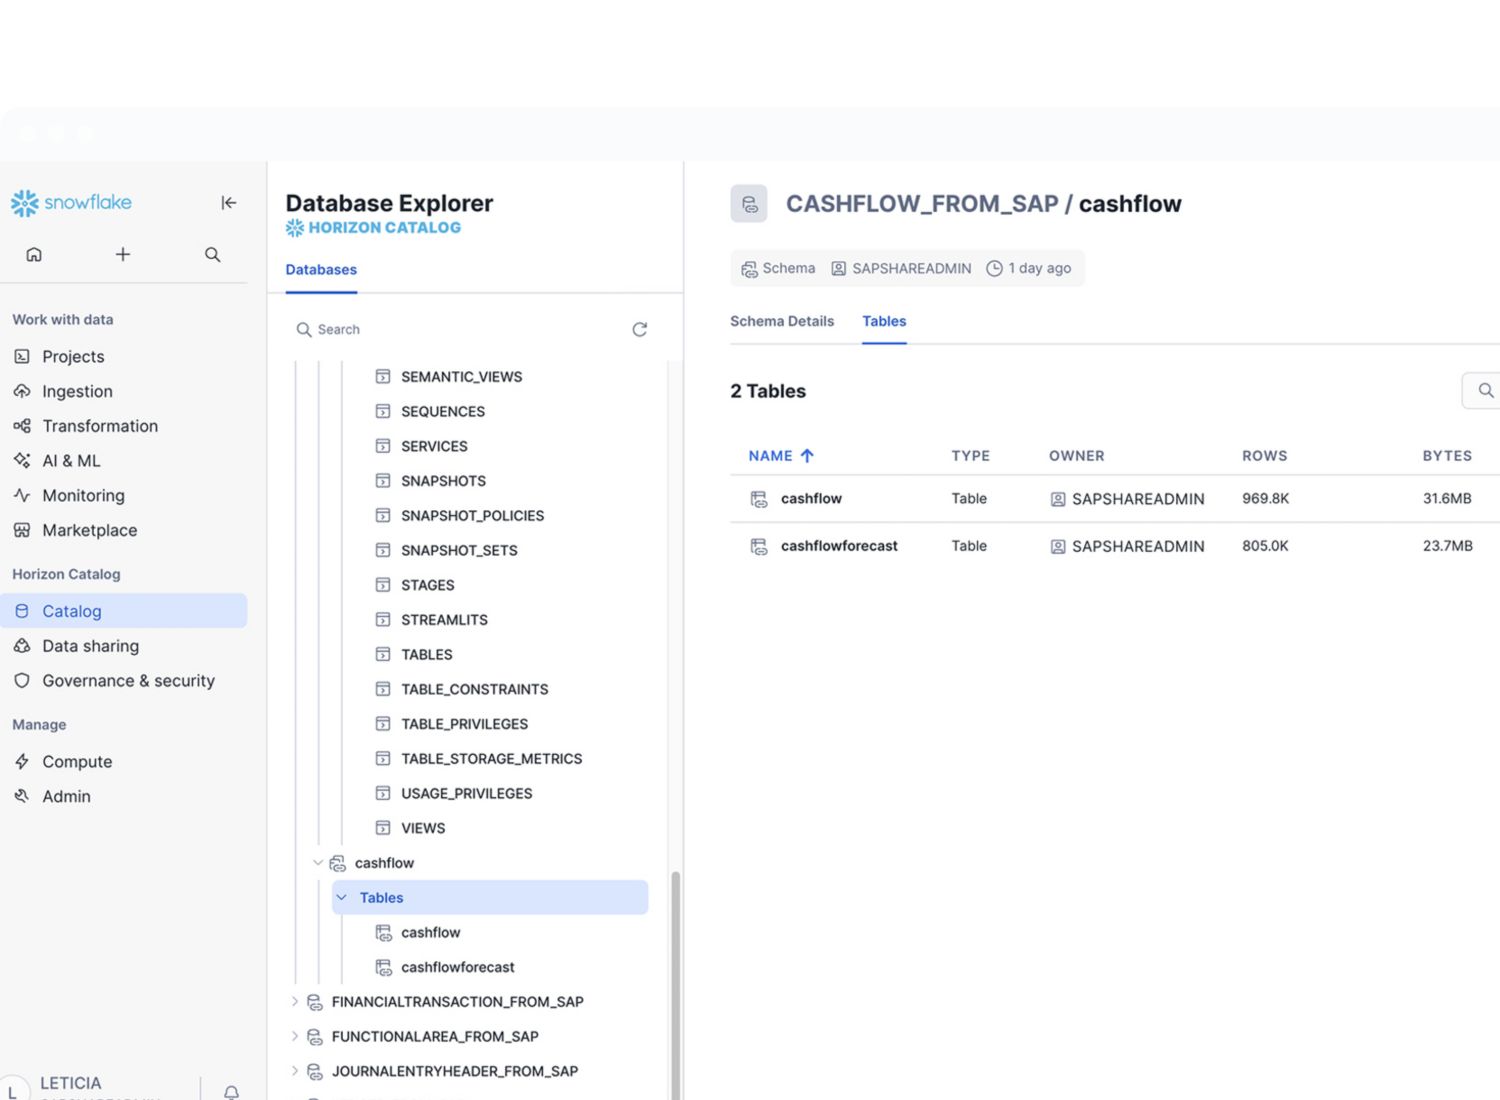The height and width of the screenshot is (1100, 1500).
Task: Click the CASHFLOW_FROM_SAP schema header icon
Action: point(749,204)
